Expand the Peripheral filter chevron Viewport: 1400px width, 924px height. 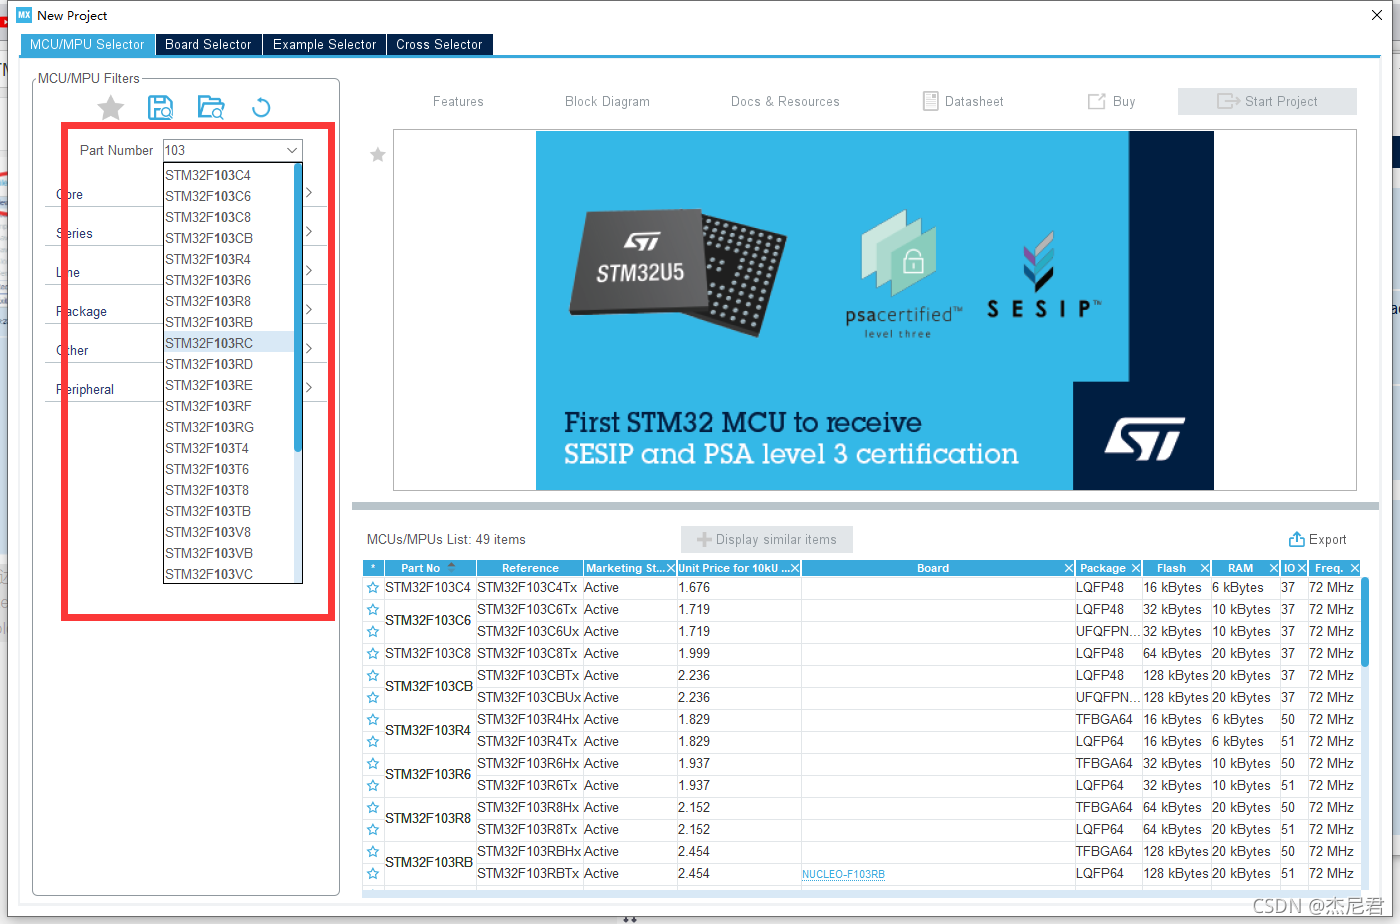click(x=309, y=388)
